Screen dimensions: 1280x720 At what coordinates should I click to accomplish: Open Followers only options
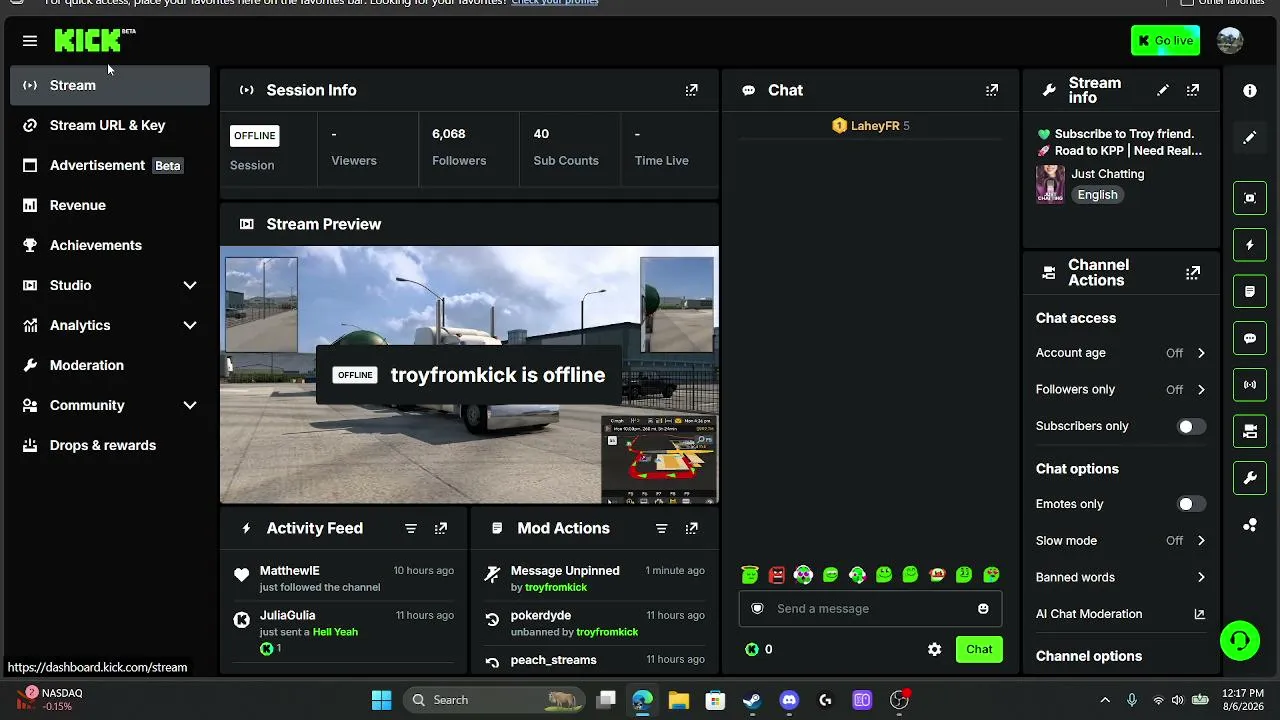[1121, 390]
